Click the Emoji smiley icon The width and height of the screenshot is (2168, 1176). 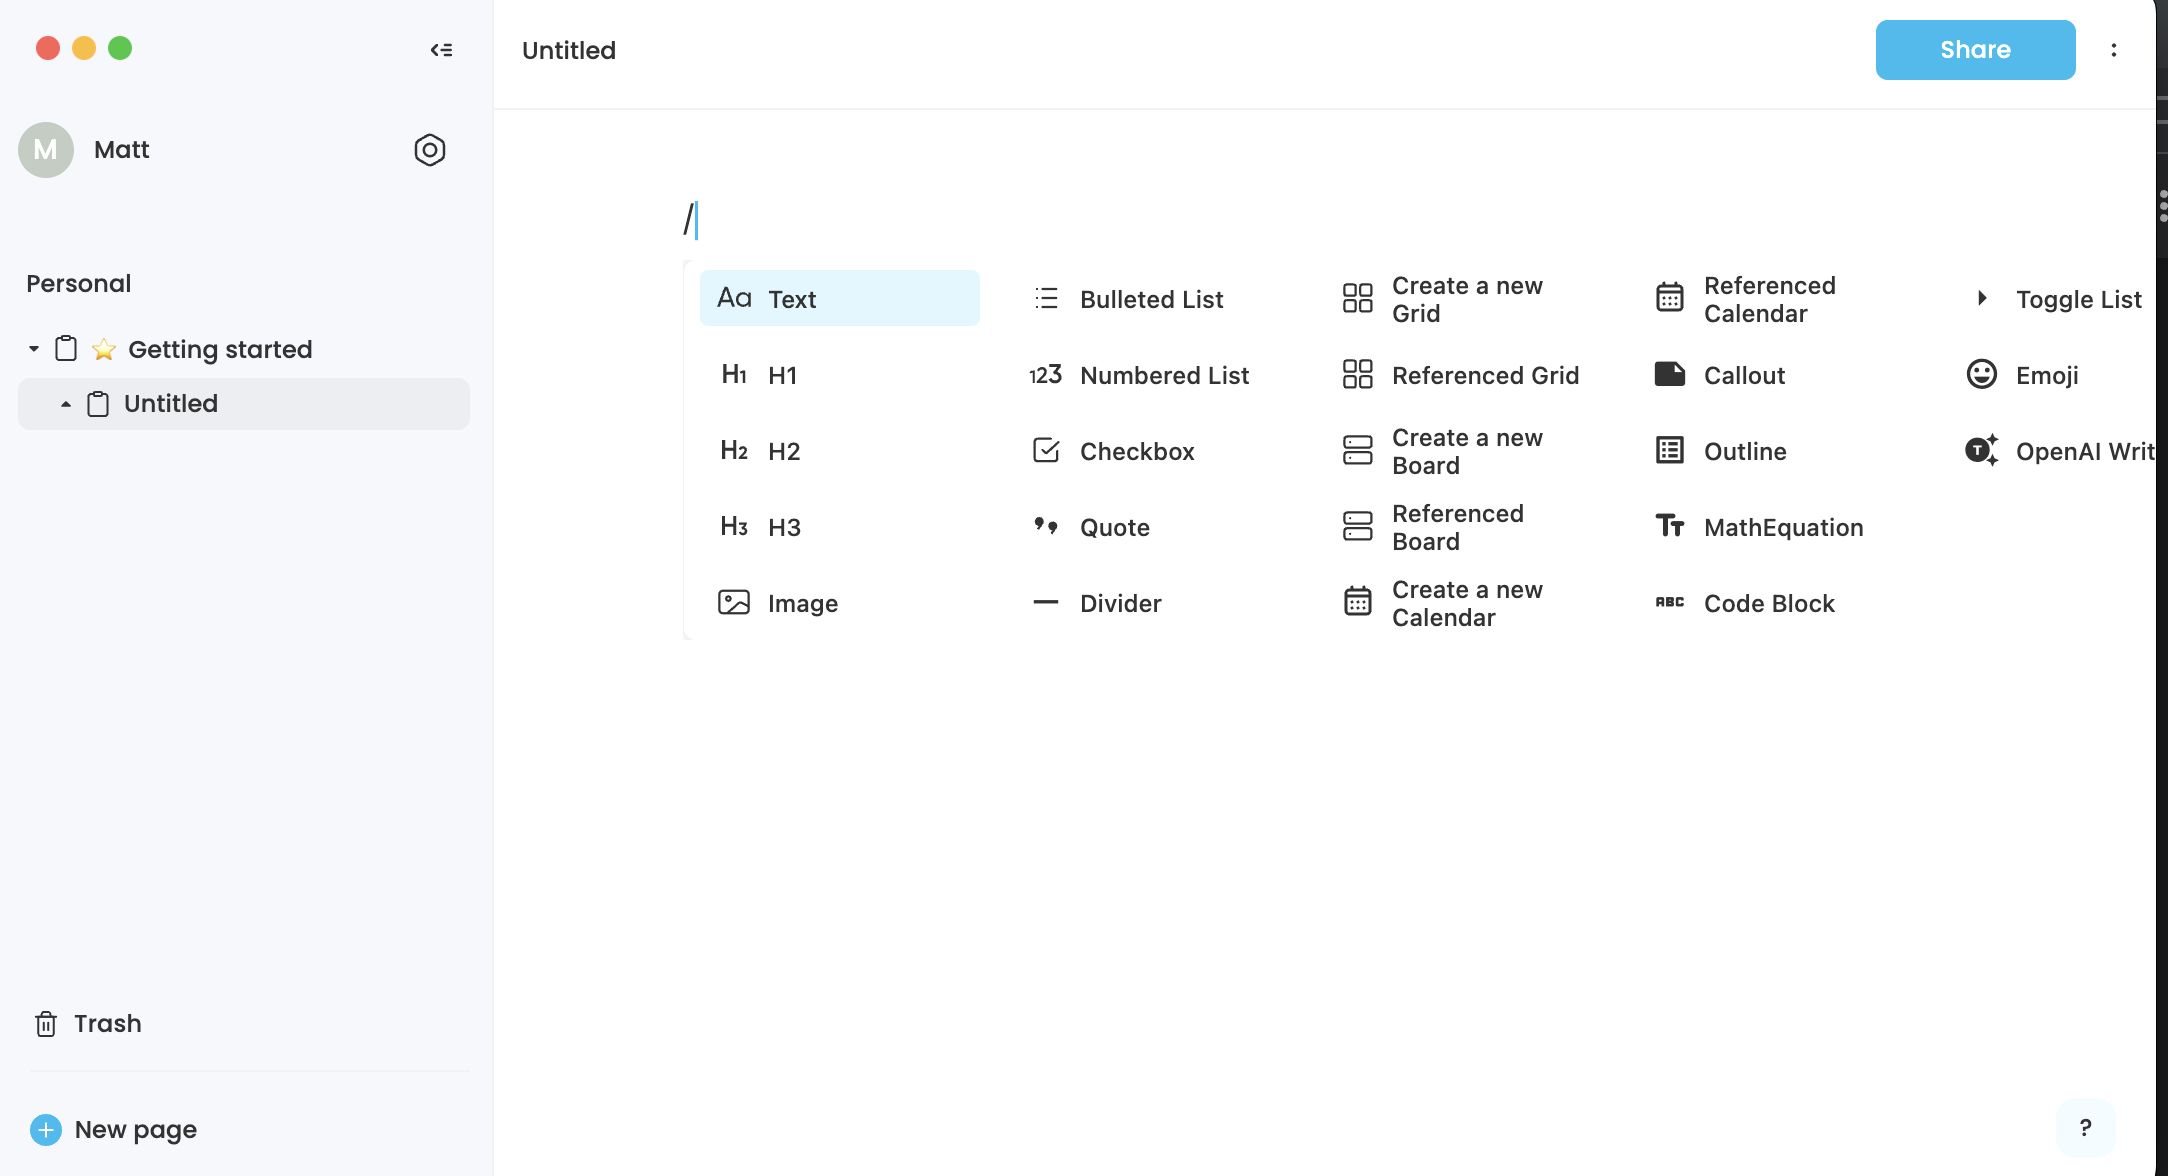tap(1981, 375)
